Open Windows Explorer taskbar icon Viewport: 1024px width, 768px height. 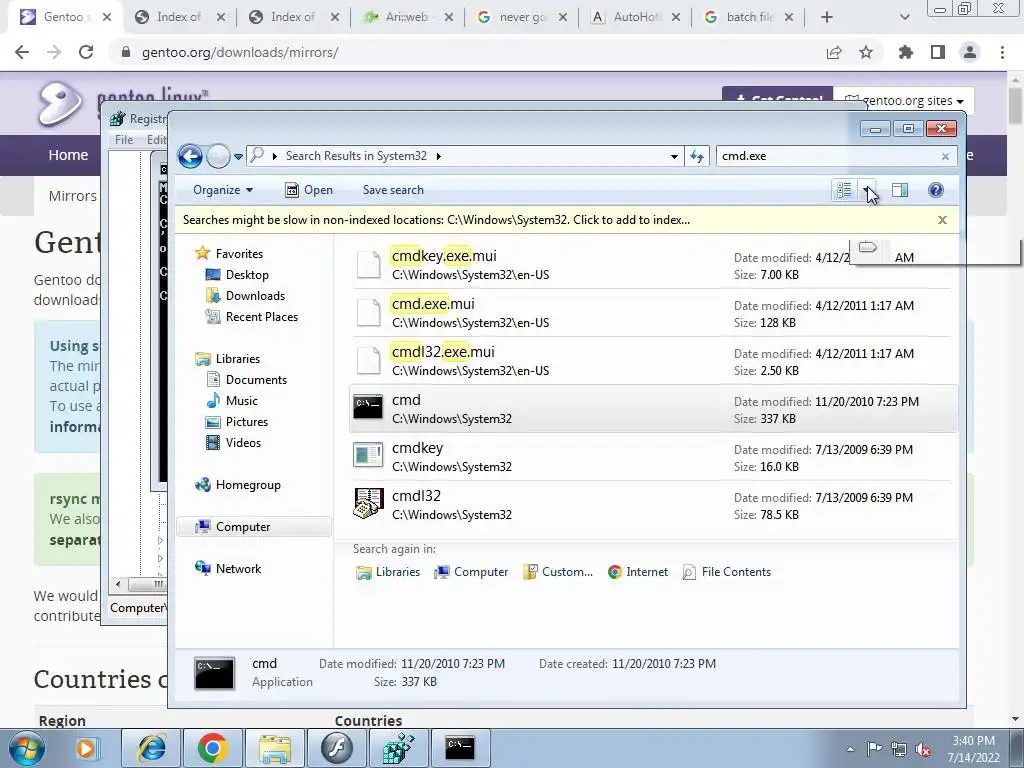(275, 748)
